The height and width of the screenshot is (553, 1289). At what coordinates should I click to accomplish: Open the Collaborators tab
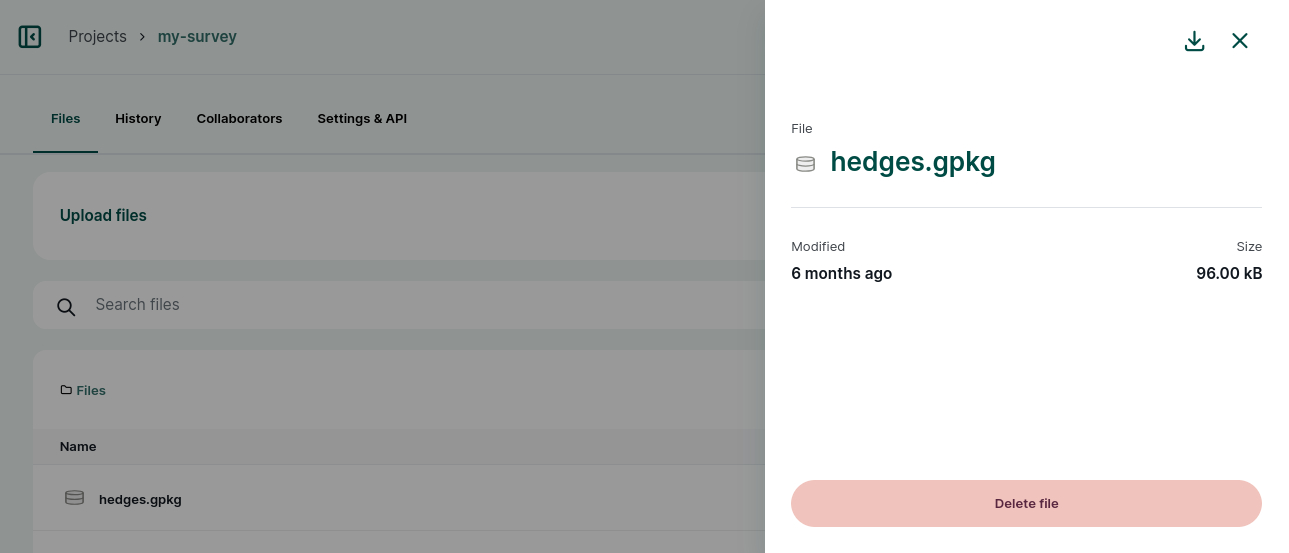point(239,119)
